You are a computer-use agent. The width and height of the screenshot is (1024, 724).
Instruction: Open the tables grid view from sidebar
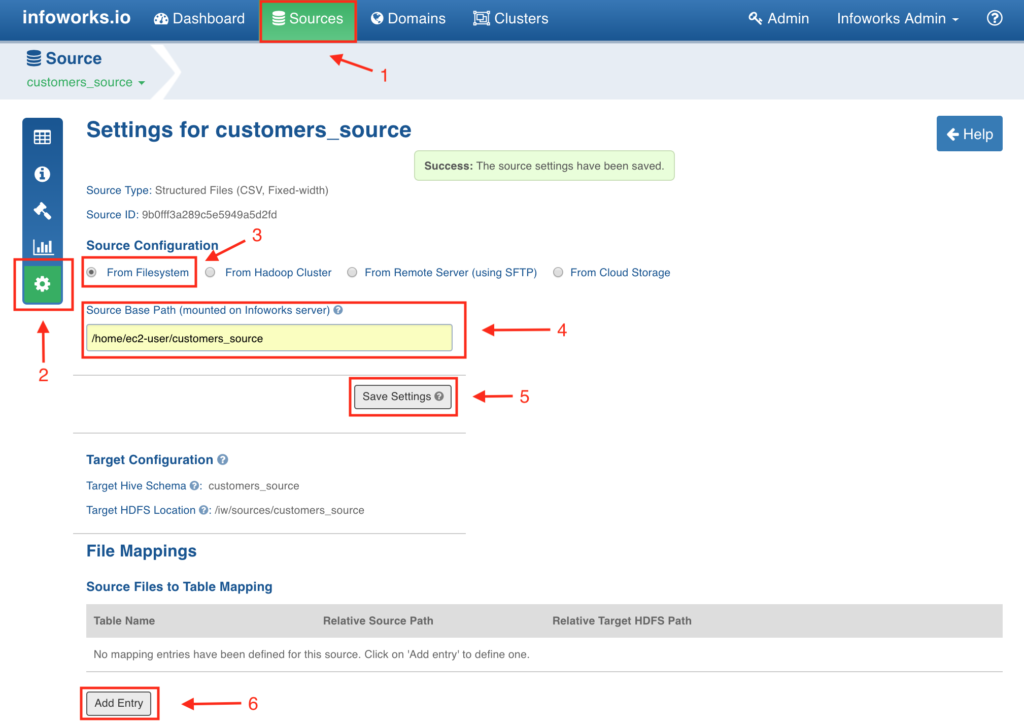click(42, 136)
